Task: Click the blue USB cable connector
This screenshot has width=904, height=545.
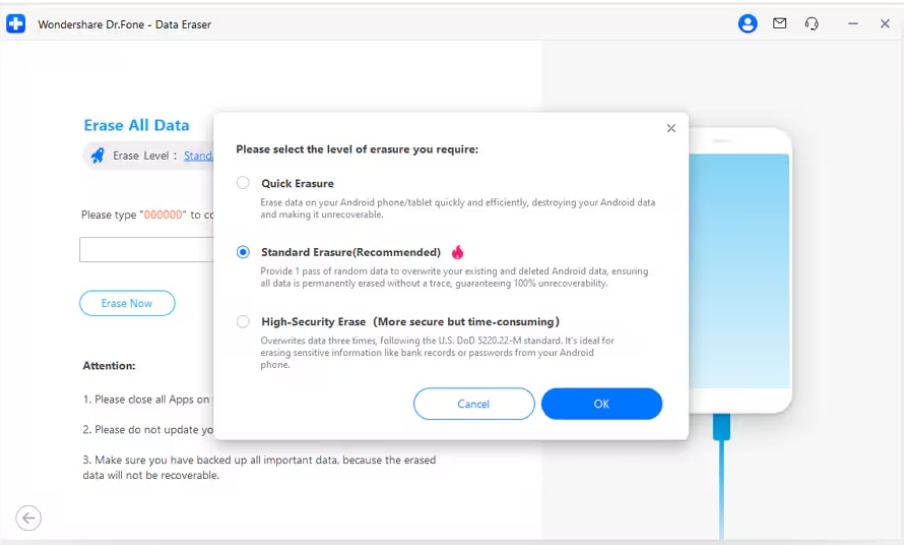Action: [722, 426]
